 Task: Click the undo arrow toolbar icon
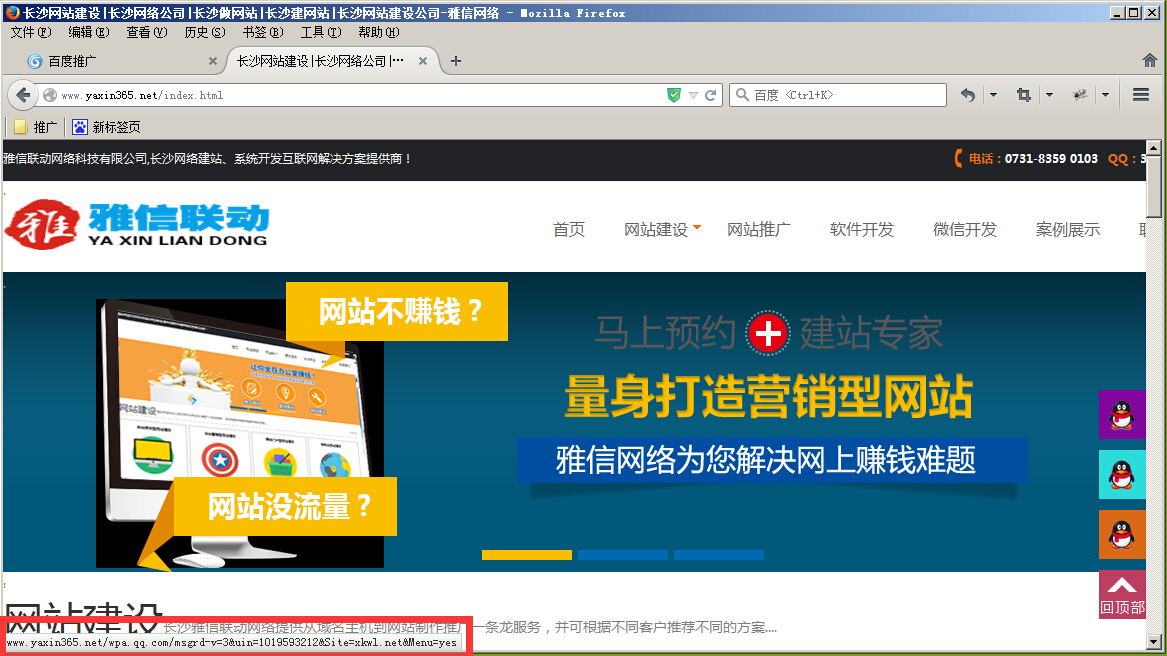pyautogui.click(x=967, y=95)
